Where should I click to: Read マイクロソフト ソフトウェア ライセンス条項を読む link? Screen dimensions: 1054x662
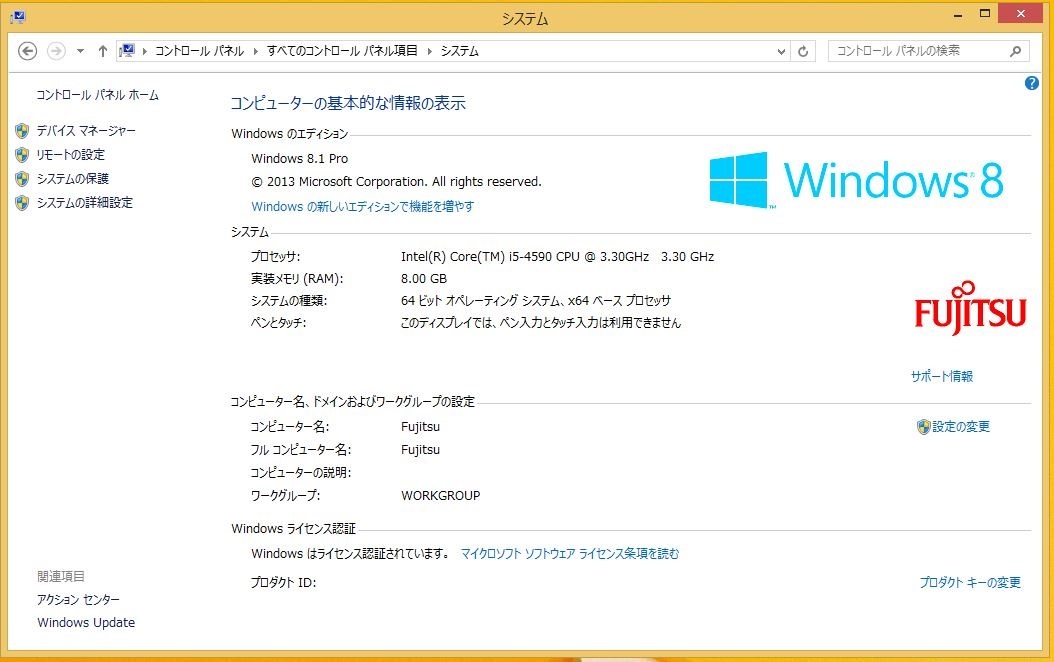pyautogui.click(x=570, y=554)
